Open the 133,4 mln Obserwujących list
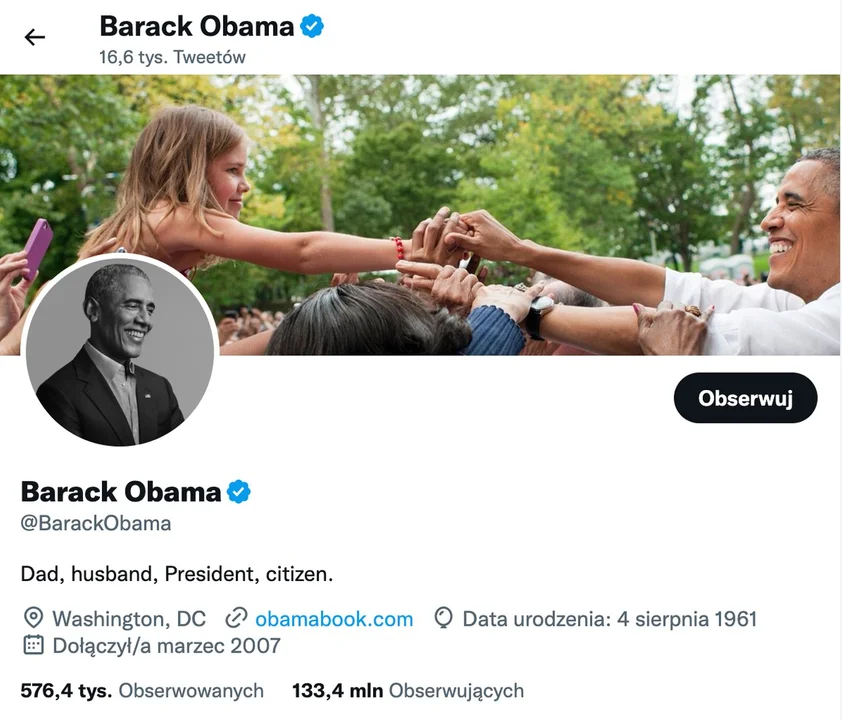The height and width of the screenshot is (720, 842). point(408,690)
